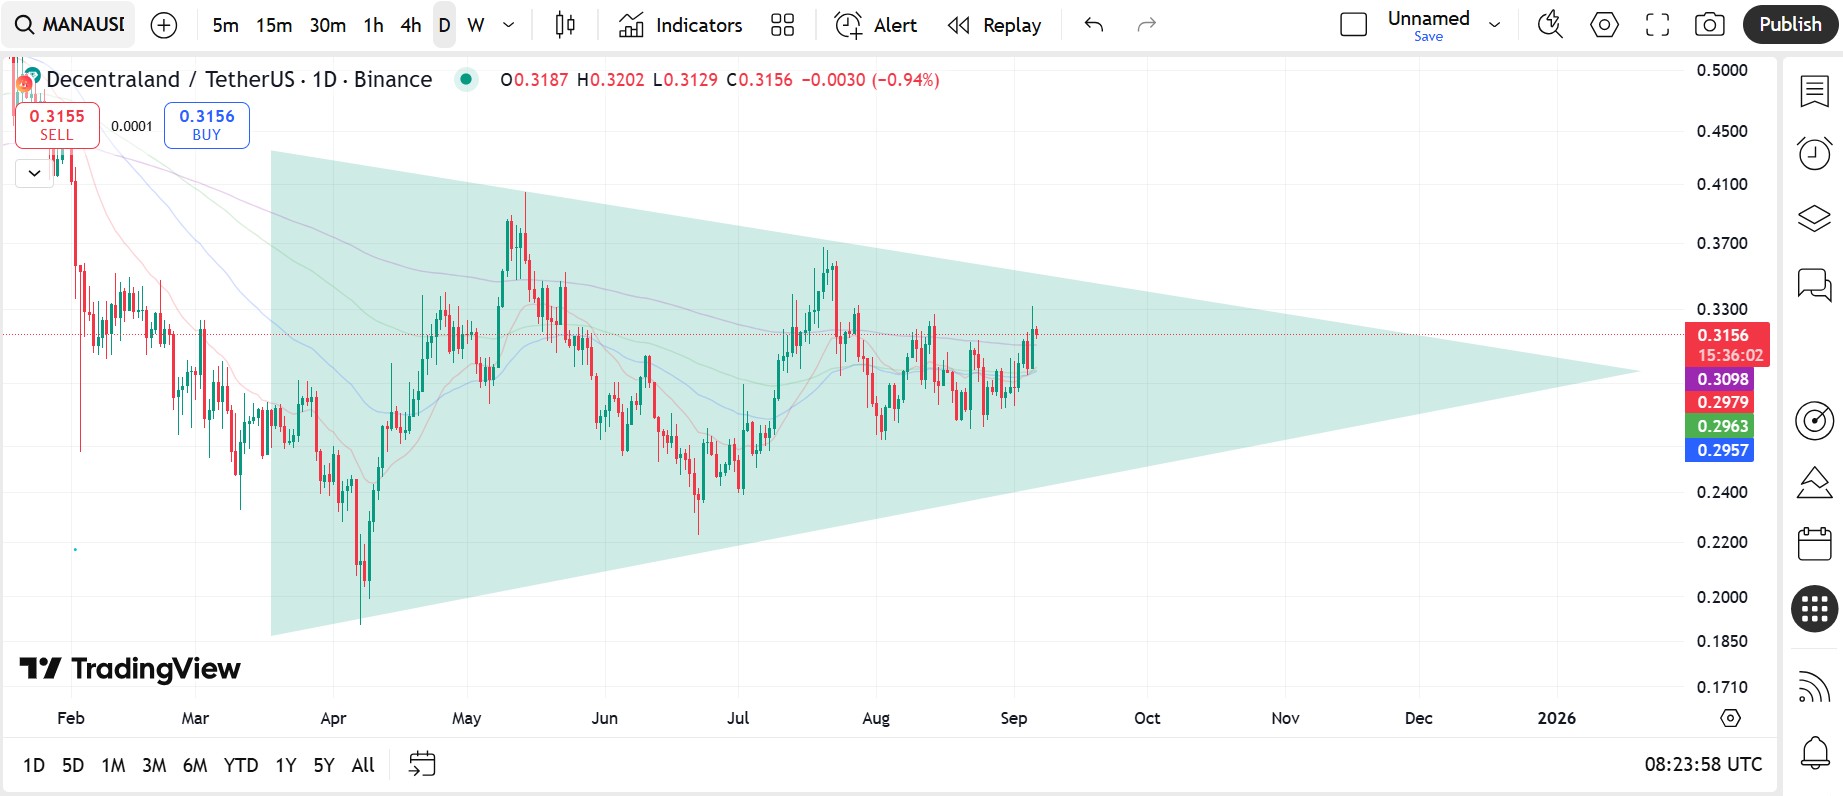The height and width of the screenshot is (796, 1843).
Task: Open the economic calendar sidebar icon
Action: tap(1814, 544)
